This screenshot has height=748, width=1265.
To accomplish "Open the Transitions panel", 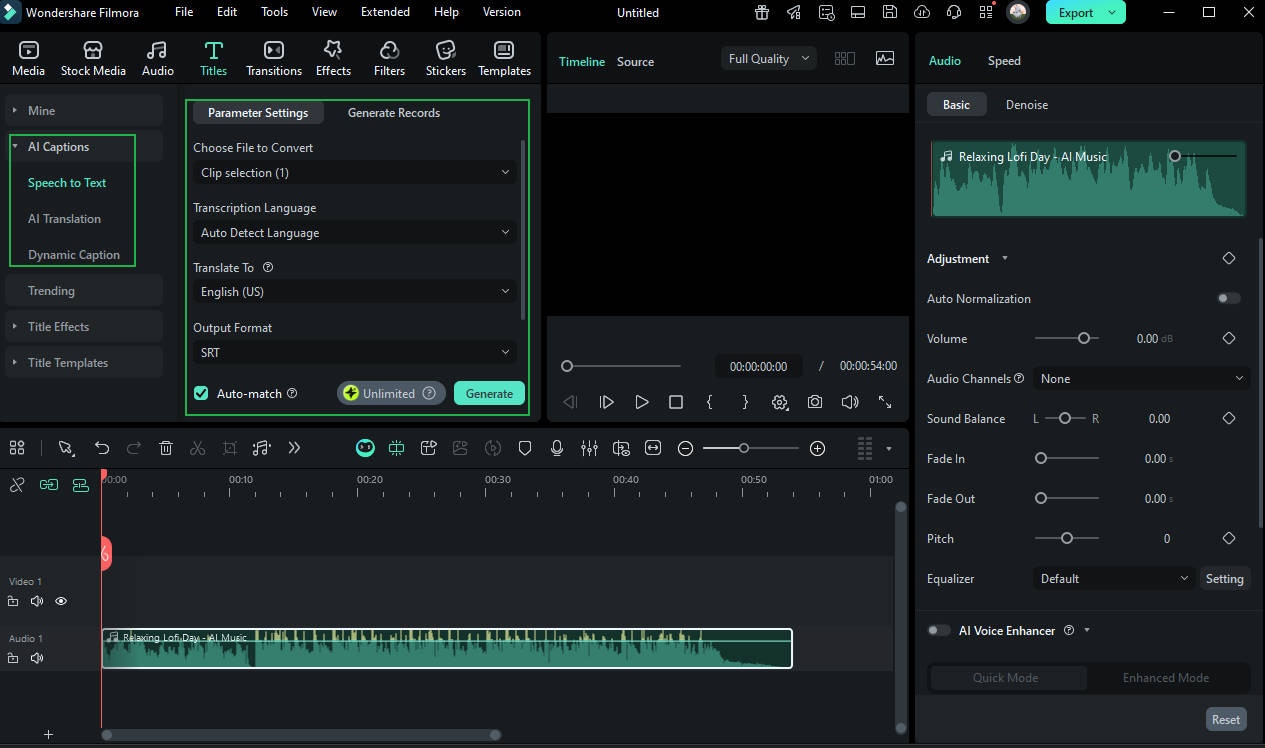I will tap(273, 56).
